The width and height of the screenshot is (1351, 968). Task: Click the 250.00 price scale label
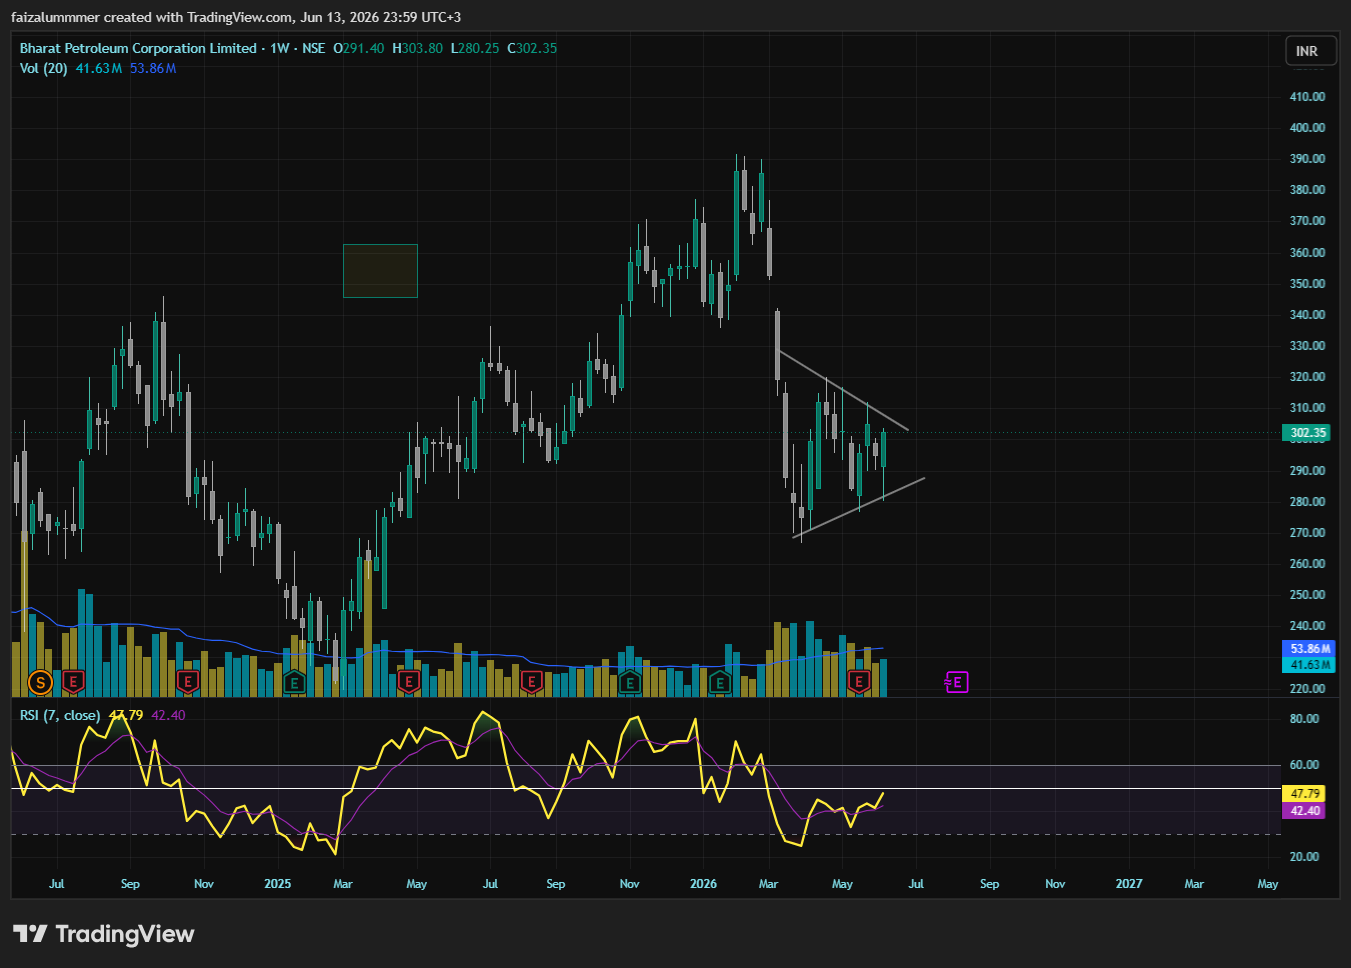point(1307,595)
